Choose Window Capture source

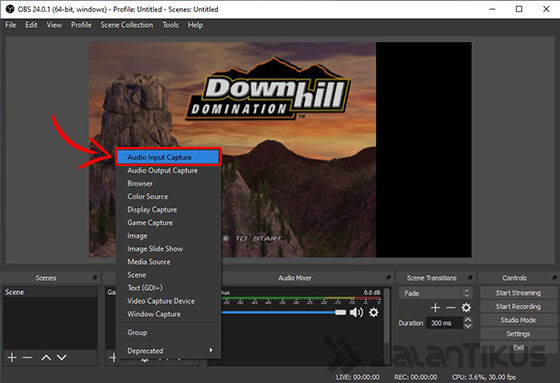(x=168, y=314)
